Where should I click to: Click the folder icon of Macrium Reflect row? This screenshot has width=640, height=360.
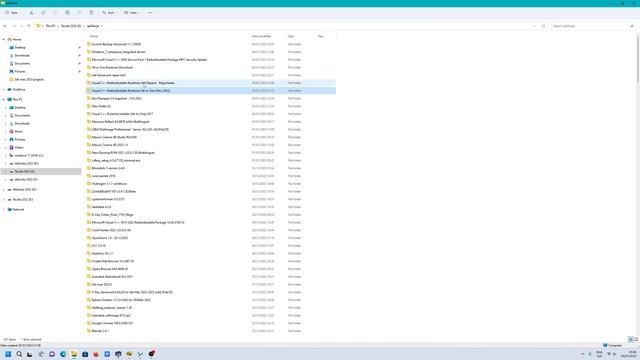point(89,122)
